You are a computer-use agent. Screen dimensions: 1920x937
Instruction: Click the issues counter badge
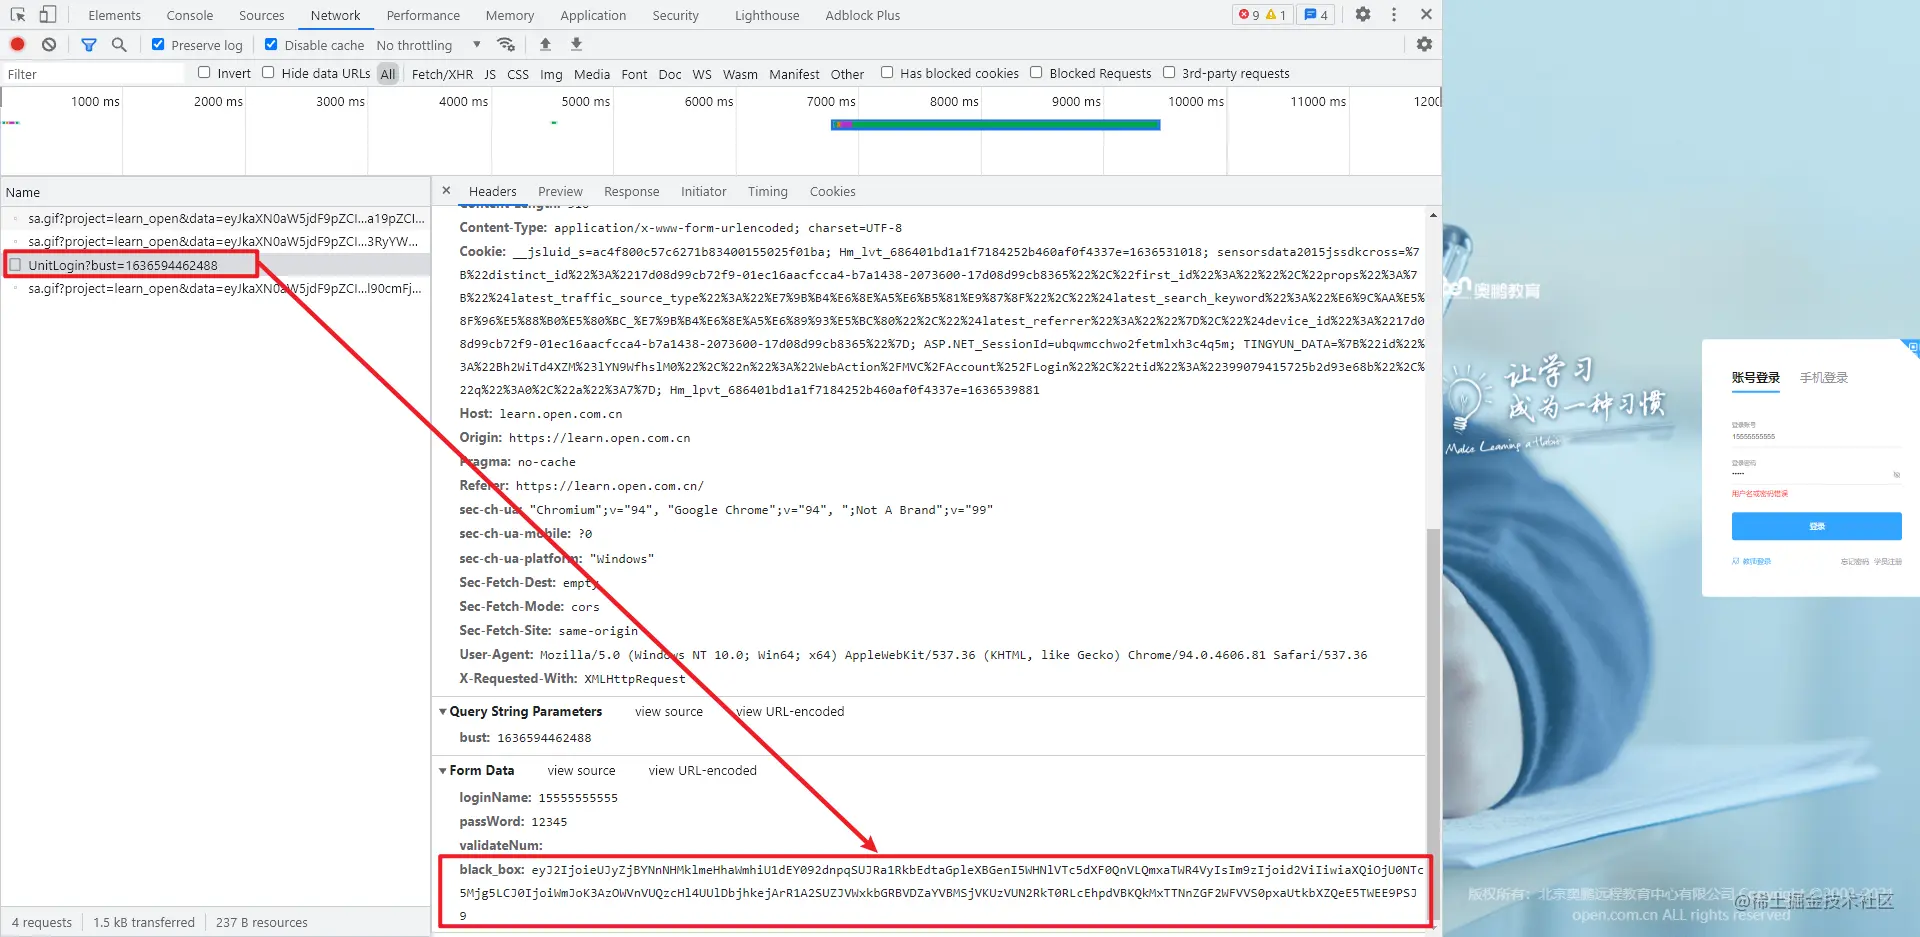click(1316, 15)
